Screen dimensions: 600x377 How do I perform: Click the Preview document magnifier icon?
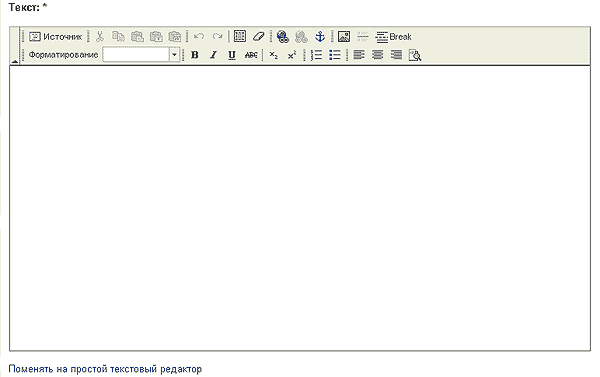coord(415,55)
